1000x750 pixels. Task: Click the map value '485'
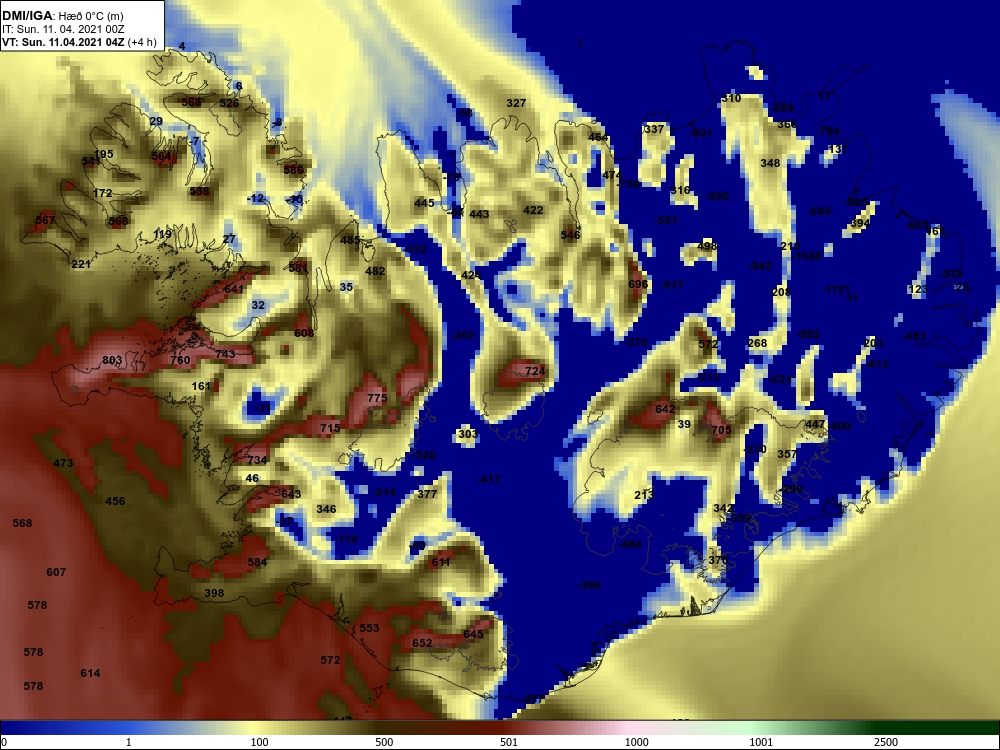350,240
